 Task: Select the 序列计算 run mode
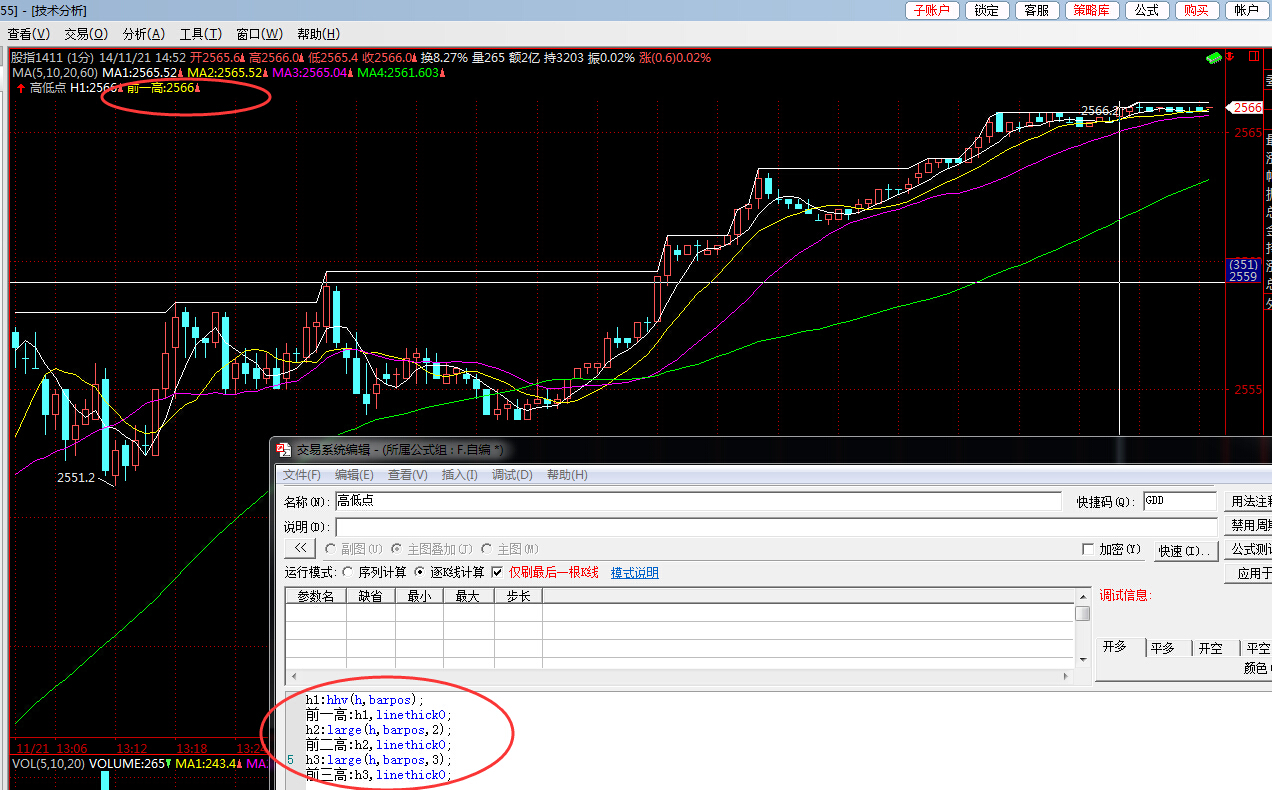pos(347,573)
